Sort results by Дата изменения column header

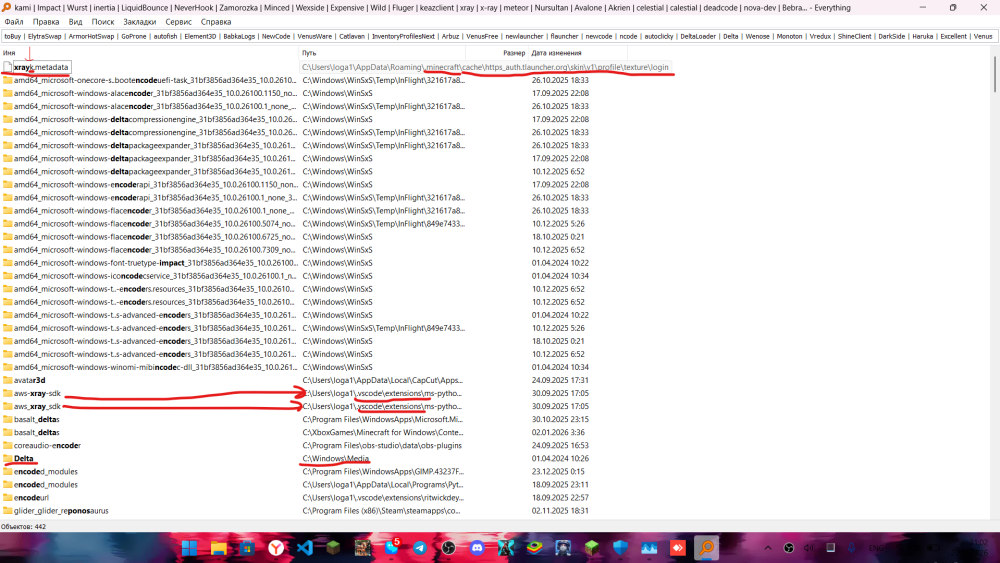pos(577,53)
